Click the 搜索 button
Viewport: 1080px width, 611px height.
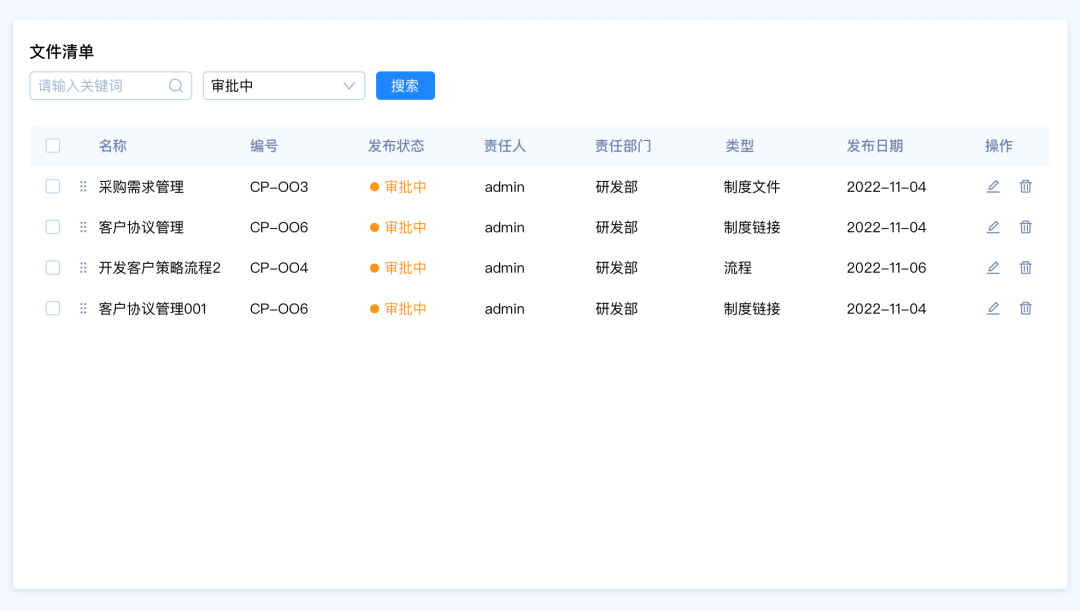(405, 86)
